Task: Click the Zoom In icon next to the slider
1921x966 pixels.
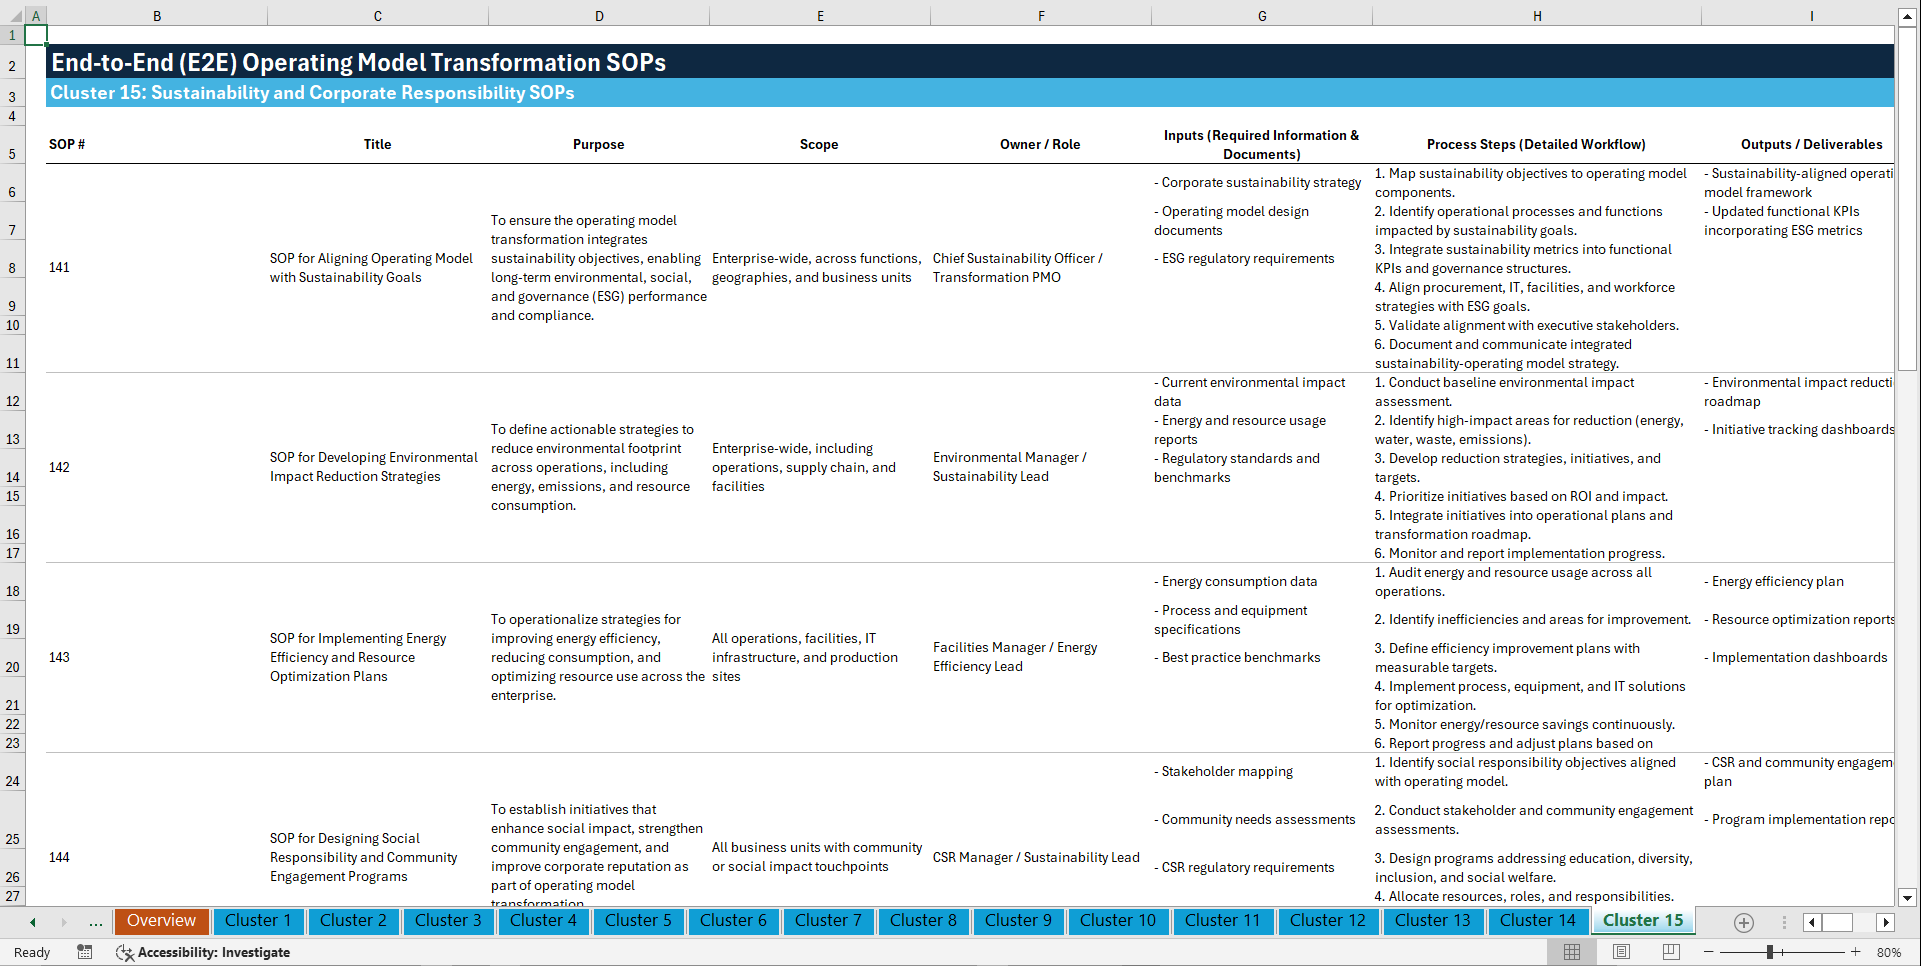Action: coord(1857,952)
